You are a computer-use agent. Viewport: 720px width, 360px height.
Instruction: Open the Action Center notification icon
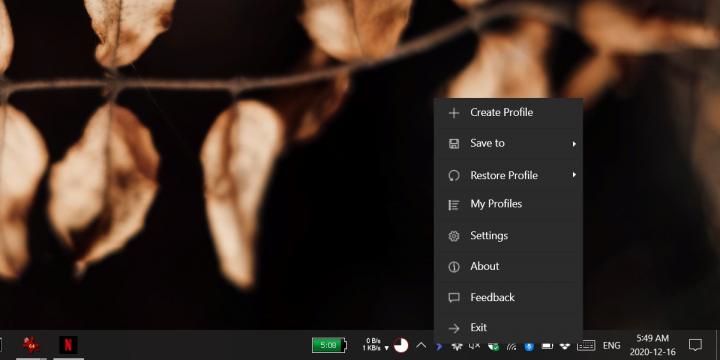click(x=695, y=345)
